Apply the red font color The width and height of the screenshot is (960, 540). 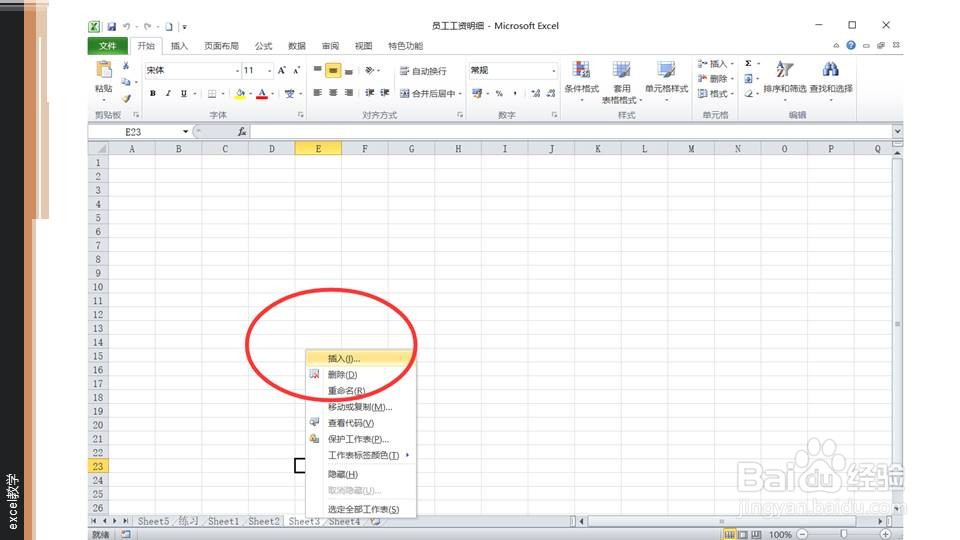click(x=262, y=93)
